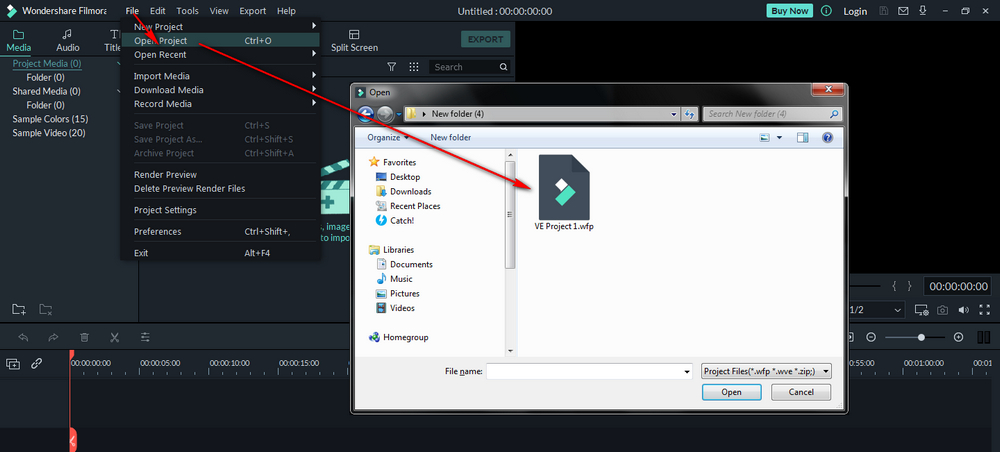This screenshot has height=452, width=1000.
Task: Click the volume speaker icon in preview
Action: (x=964, y=310)
